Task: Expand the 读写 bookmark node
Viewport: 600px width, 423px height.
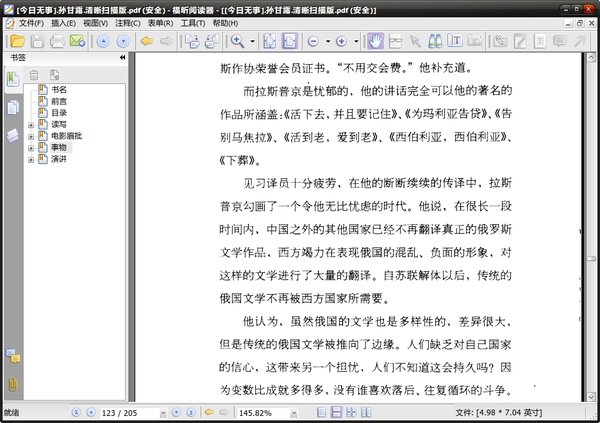Action: pyautogui.click(x=32, y=124)
